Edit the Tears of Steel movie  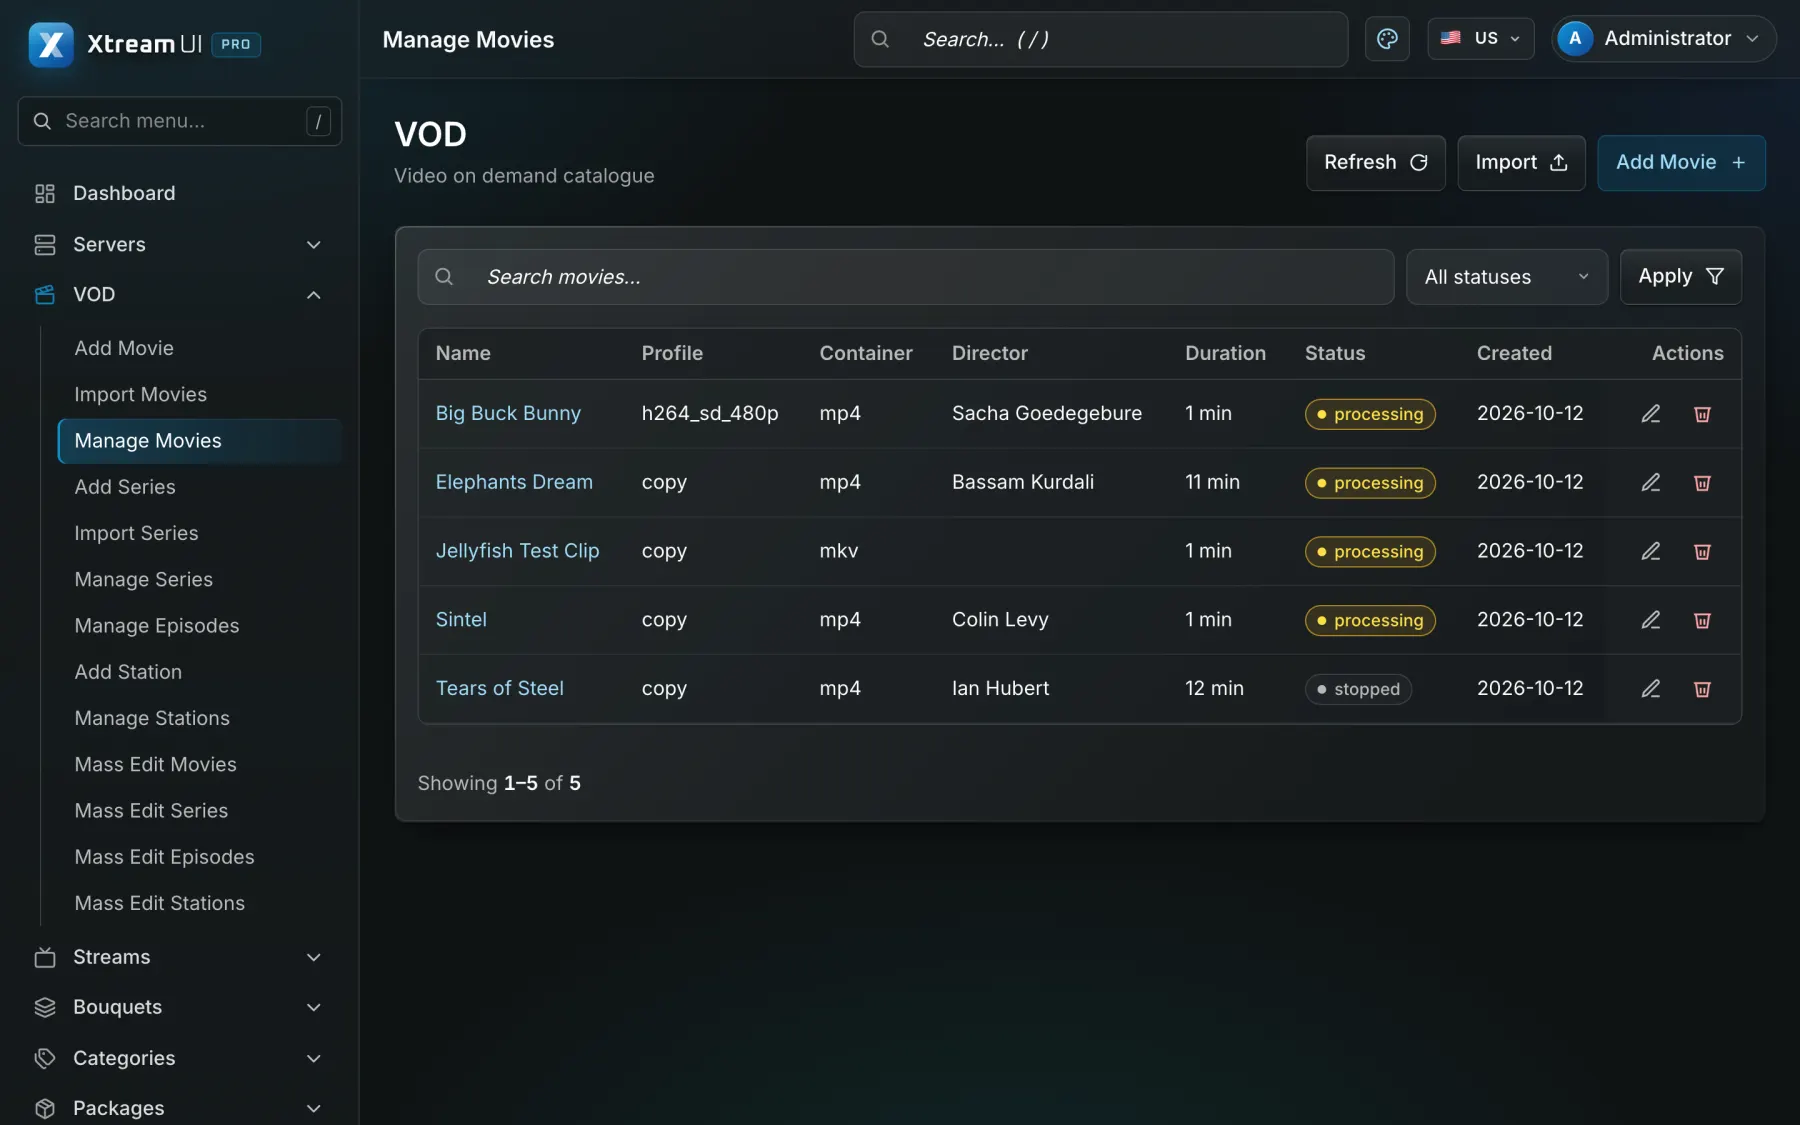[x=1651, y=689]
